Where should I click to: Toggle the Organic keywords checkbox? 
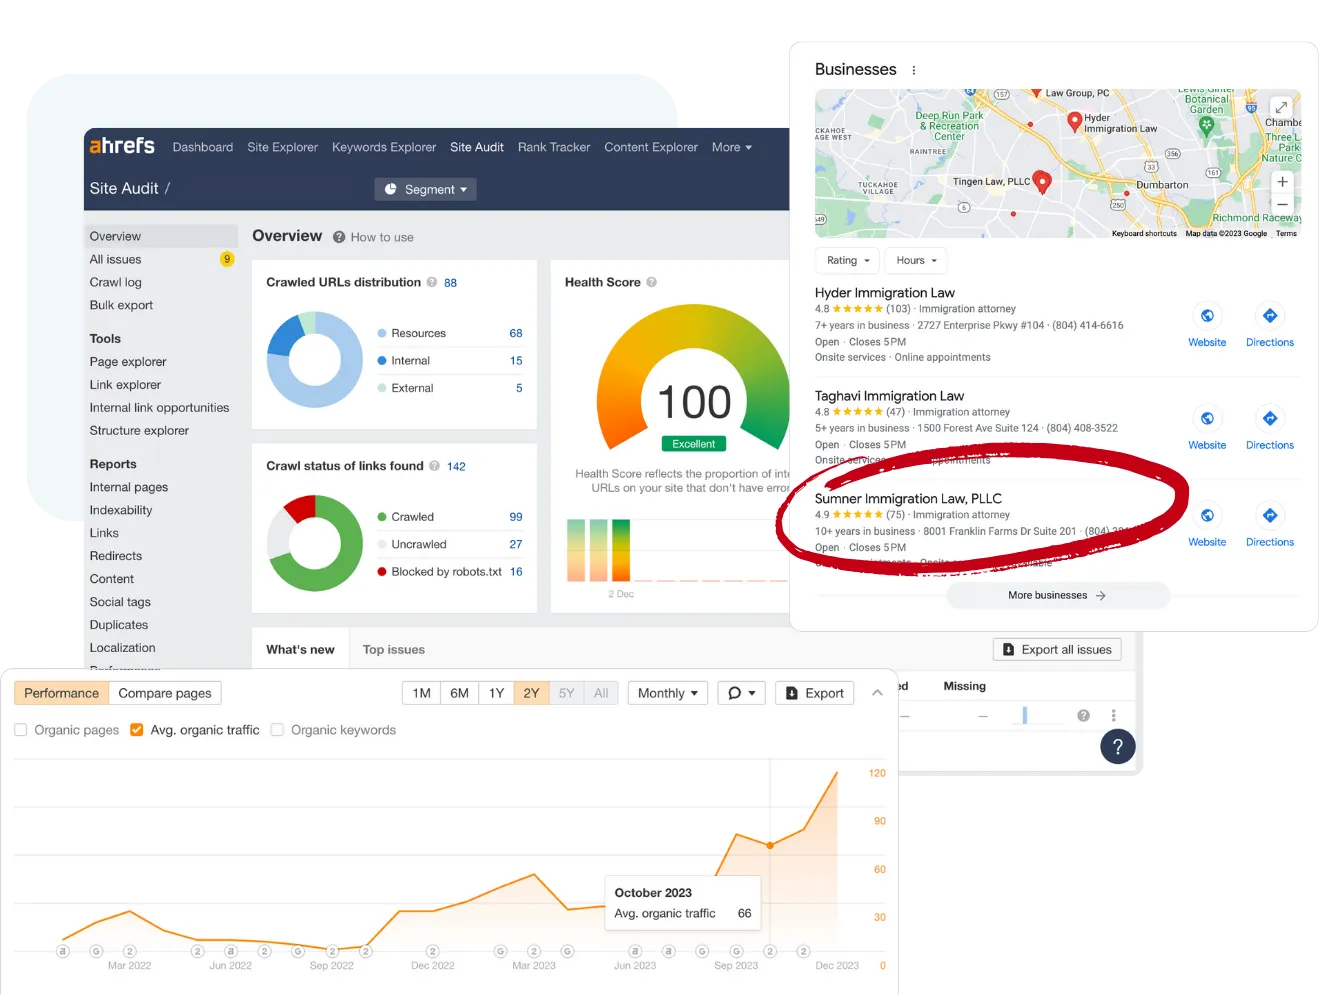tap(278, 730)
